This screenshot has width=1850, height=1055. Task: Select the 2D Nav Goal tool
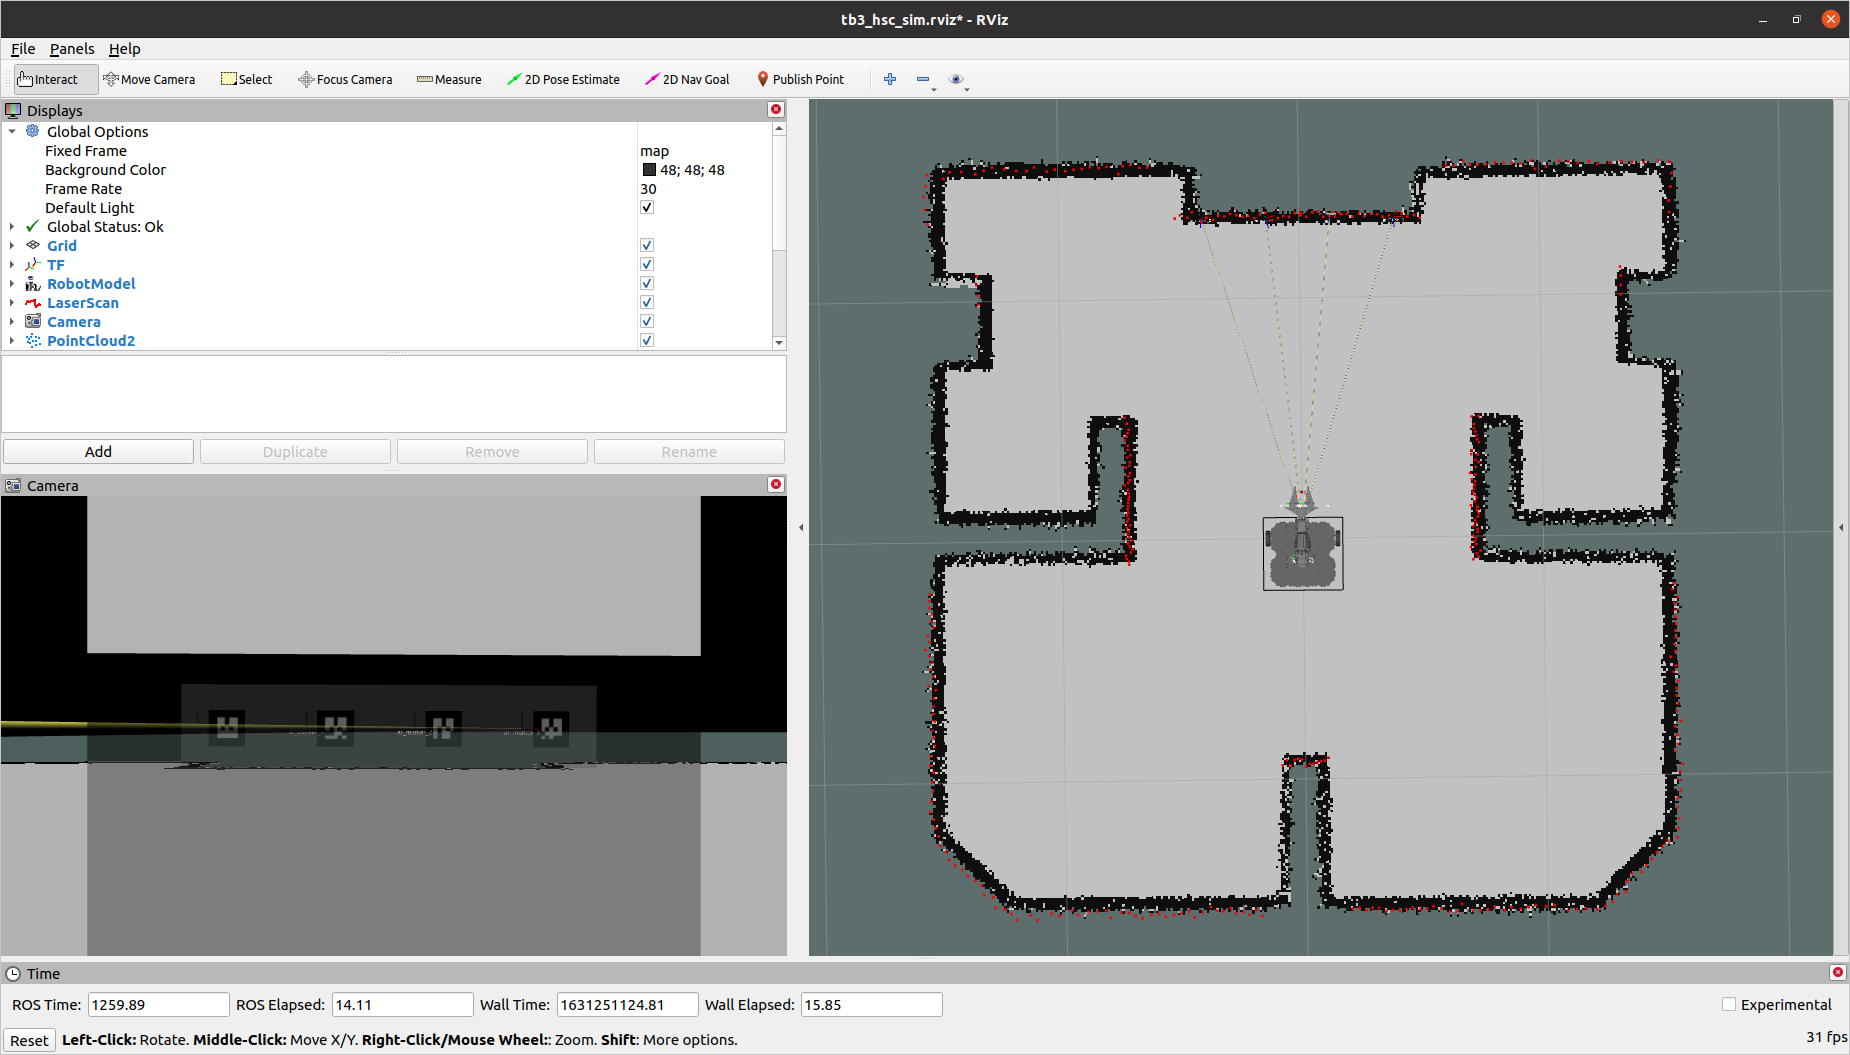pyautogui.click(x=687, y=79)
